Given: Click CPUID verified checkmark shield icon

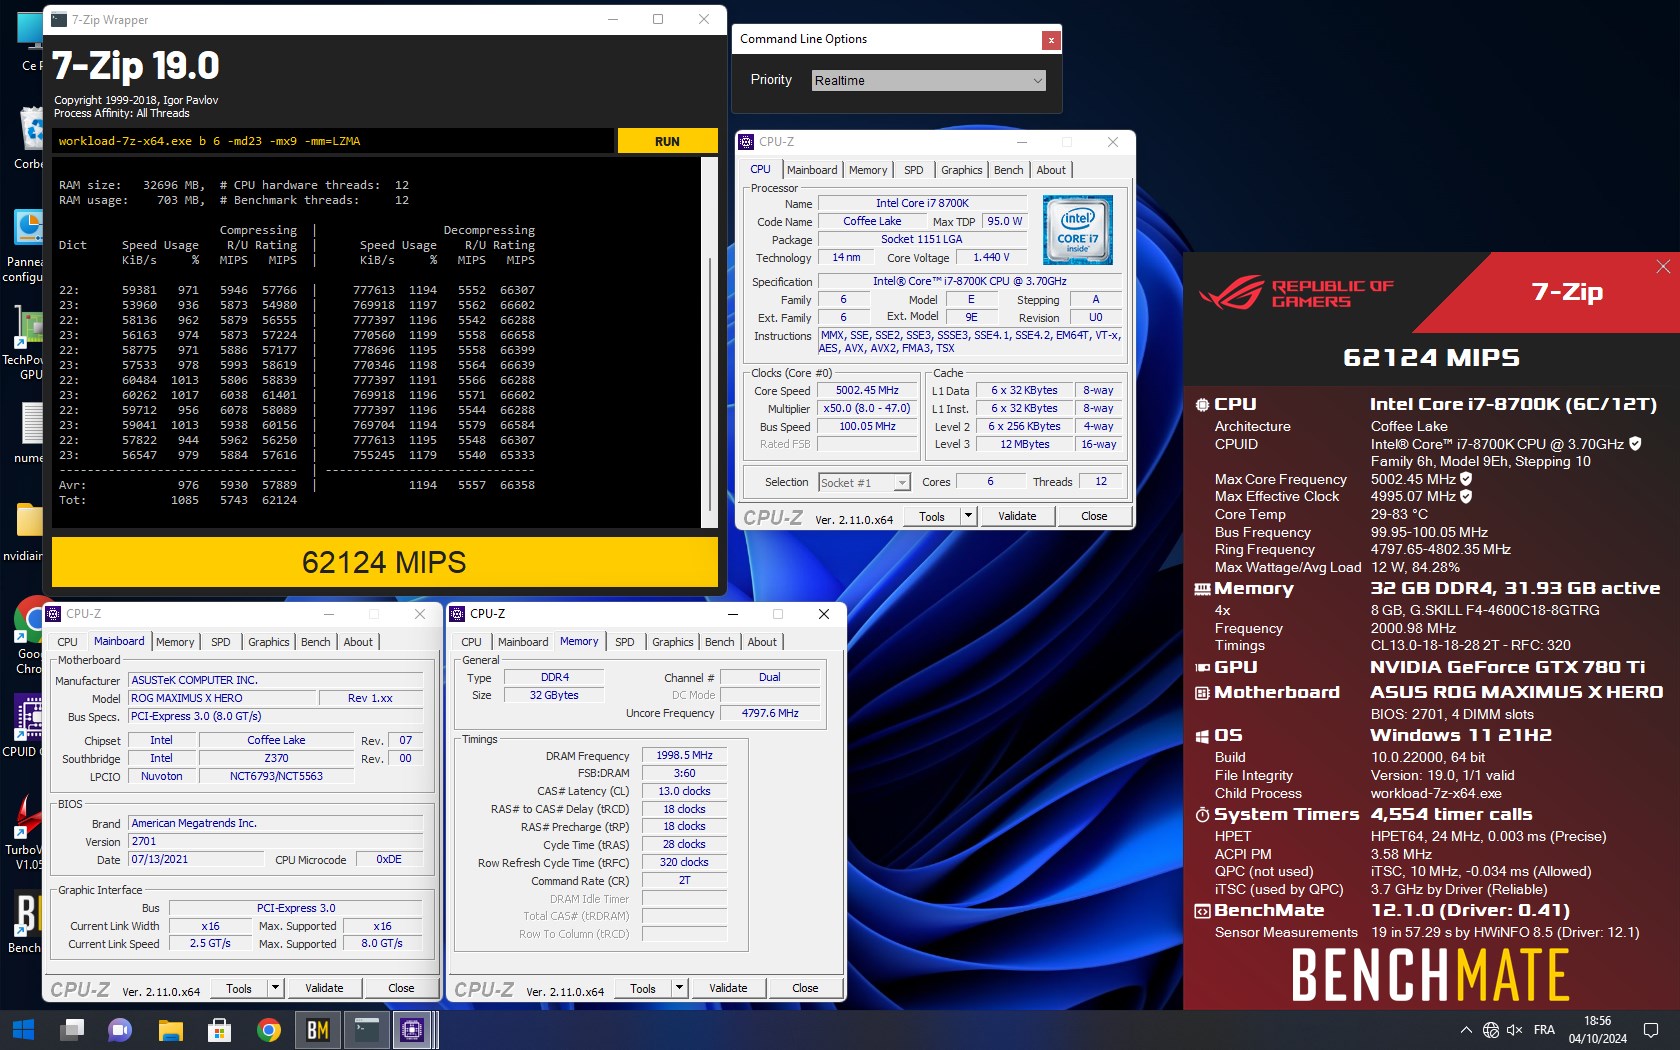Looking at the screenshot, I should [x=1635, y=443].
